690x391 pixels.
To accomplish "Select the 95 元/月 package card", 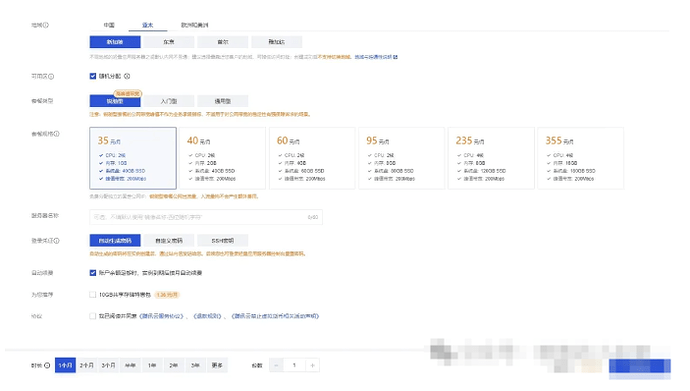I will tap(402, 158).
